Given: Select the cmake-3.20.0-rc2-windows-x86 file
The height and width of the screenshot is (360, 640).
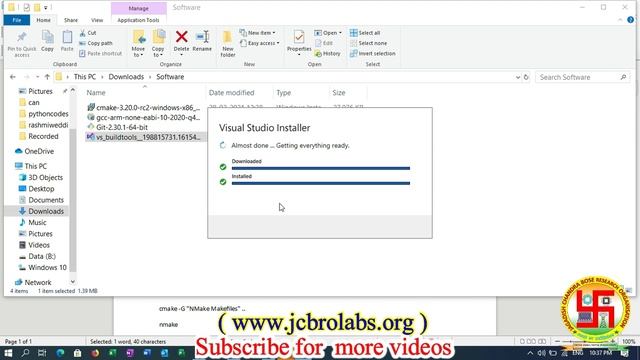Looking at the screenshot, I should click(x=144, y=108).
